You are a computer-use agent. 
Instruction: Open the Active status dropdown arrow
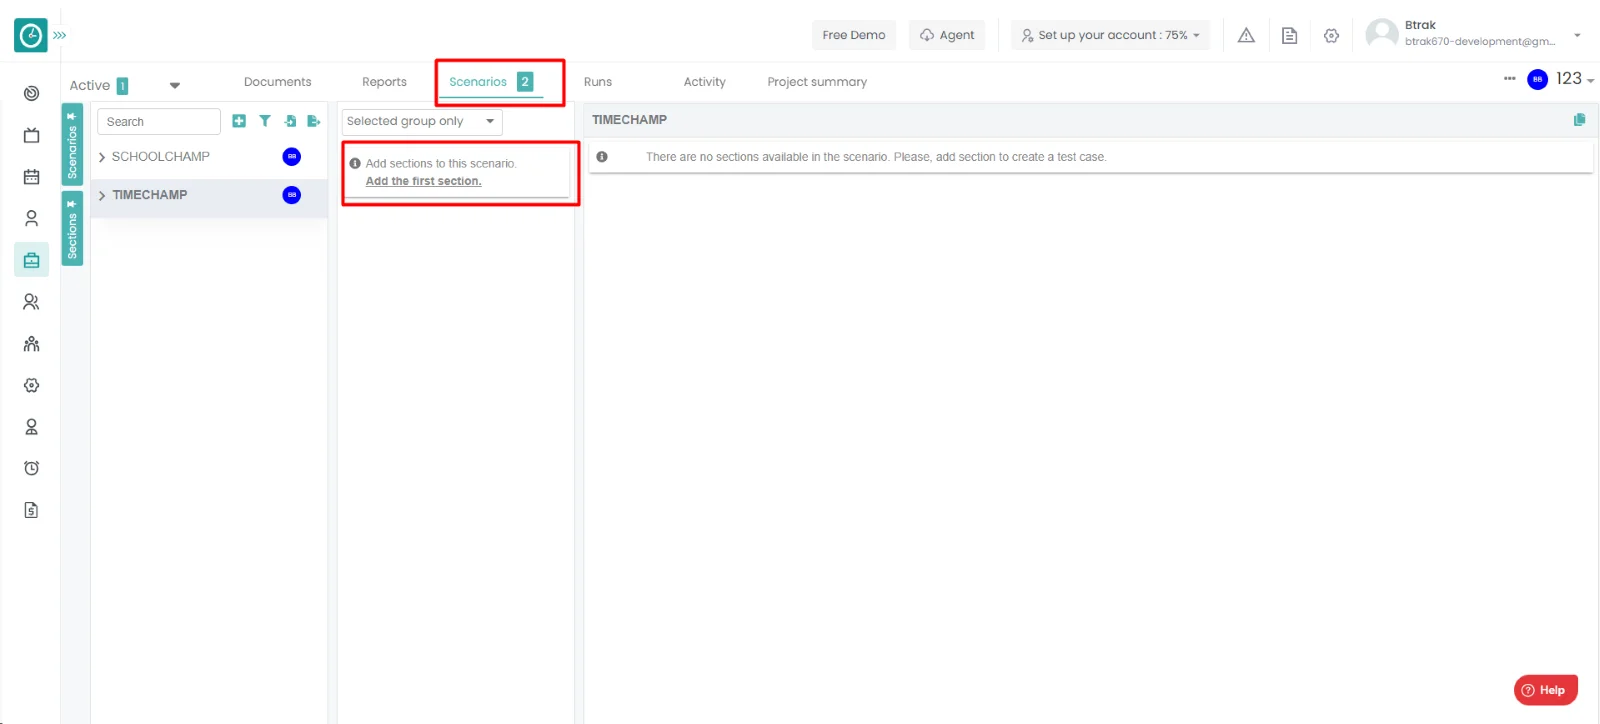coord(175,85)
